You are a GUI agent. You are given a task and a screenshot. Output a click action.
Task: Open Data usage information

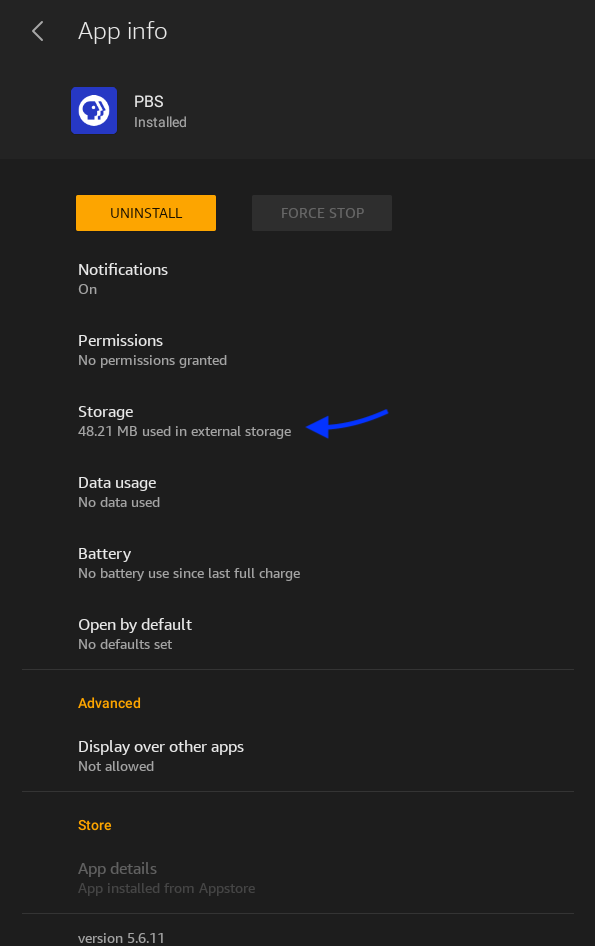(x=117, y=491)
